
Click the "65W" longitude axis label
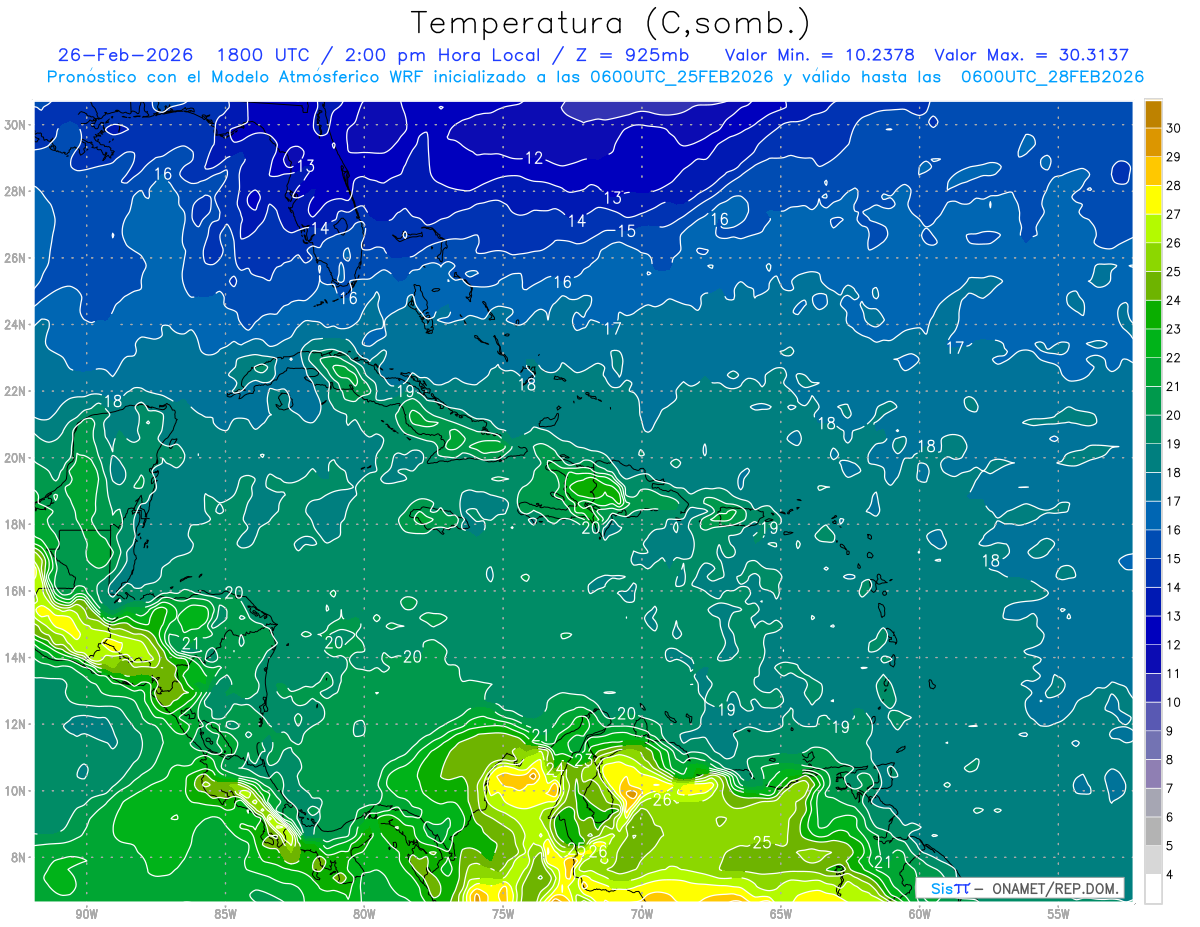coord(781,915)
